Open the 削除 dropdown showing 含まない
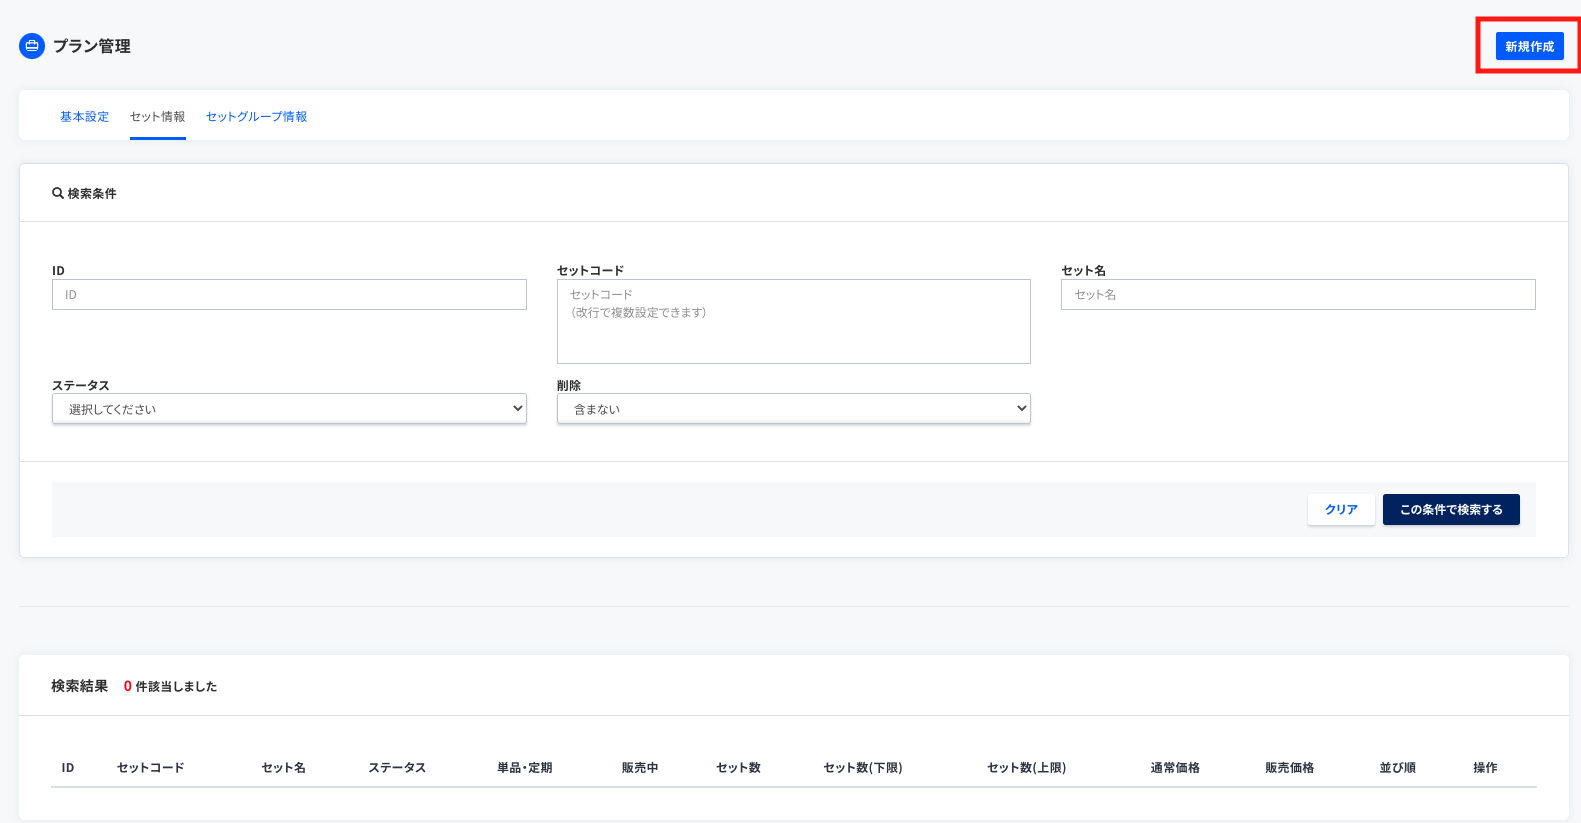Viewport: 1581px width, 823px height. 793,408
